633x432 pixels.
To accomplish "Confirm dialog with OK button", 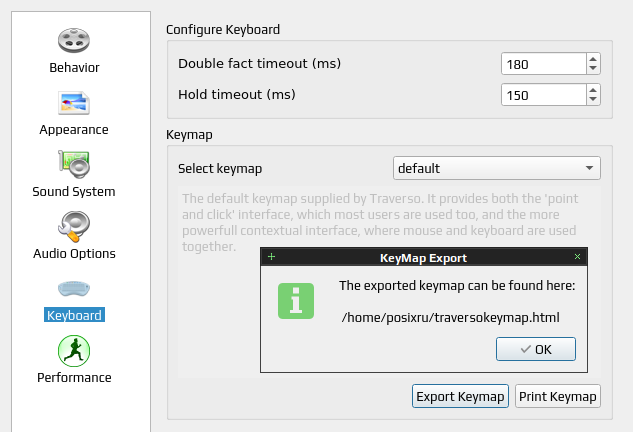I will point(536,349).
